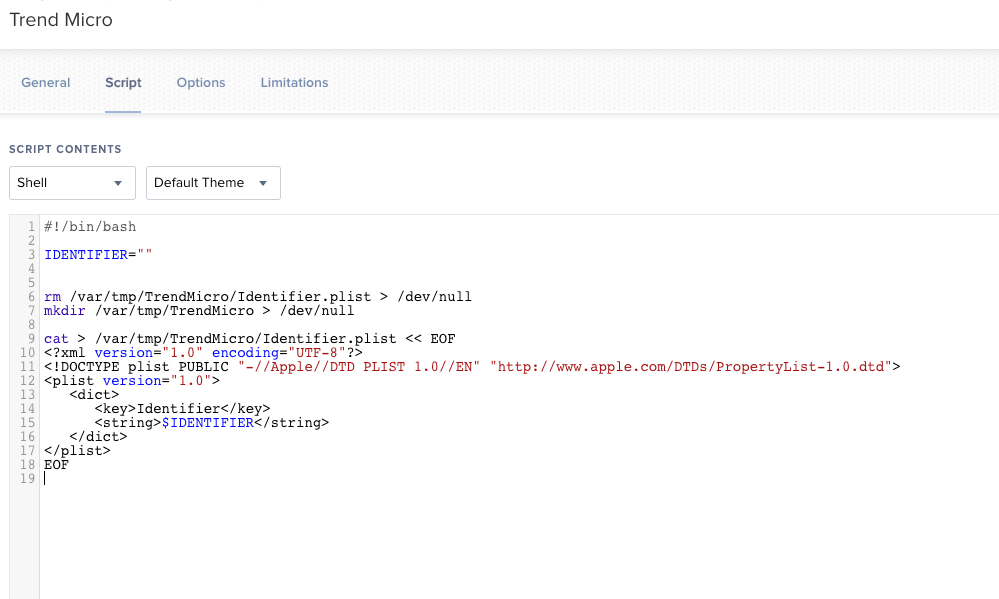Image resolution: width=999 pixels, height=599 pixels.
Task: Open the Shell language dropdown
Action: (x=72, y=183)
